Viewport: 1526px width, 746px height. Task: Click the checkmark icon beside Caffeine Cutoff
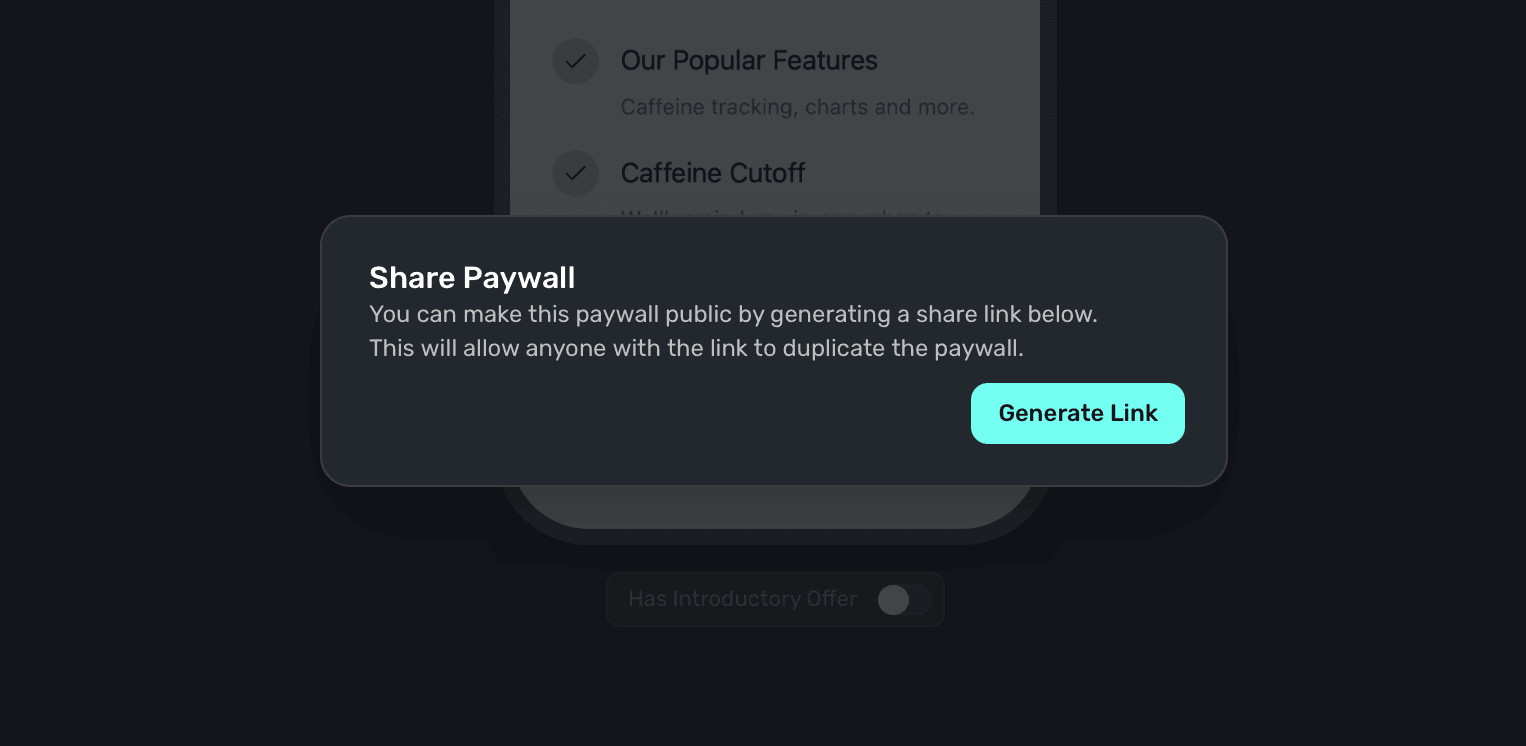coord(575,173)
